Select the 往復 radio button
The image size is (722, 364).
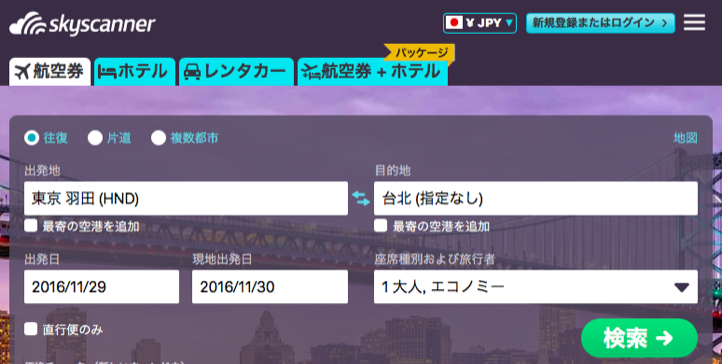(31, 138)
